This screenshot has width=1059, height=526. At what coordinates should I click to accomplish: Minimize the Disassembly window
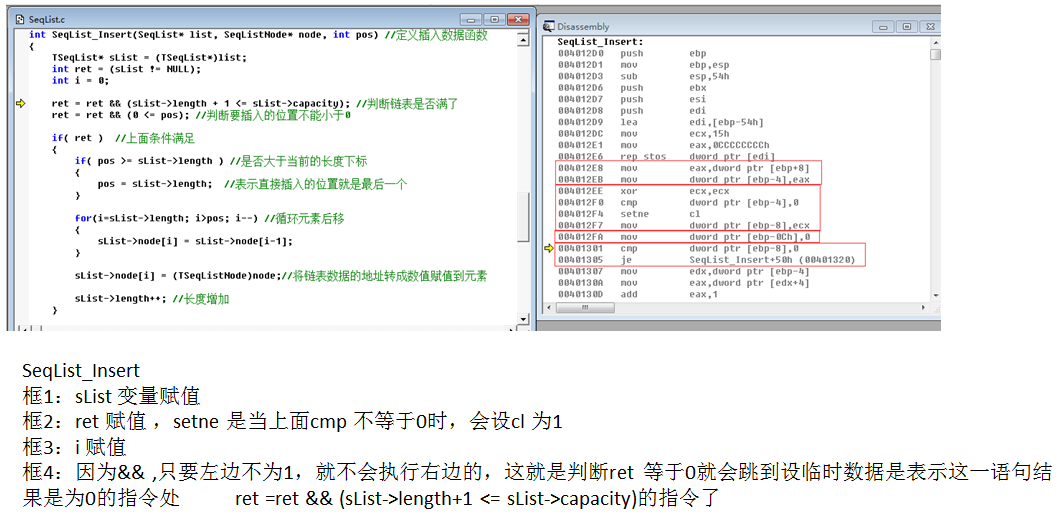tap(881, 27)
